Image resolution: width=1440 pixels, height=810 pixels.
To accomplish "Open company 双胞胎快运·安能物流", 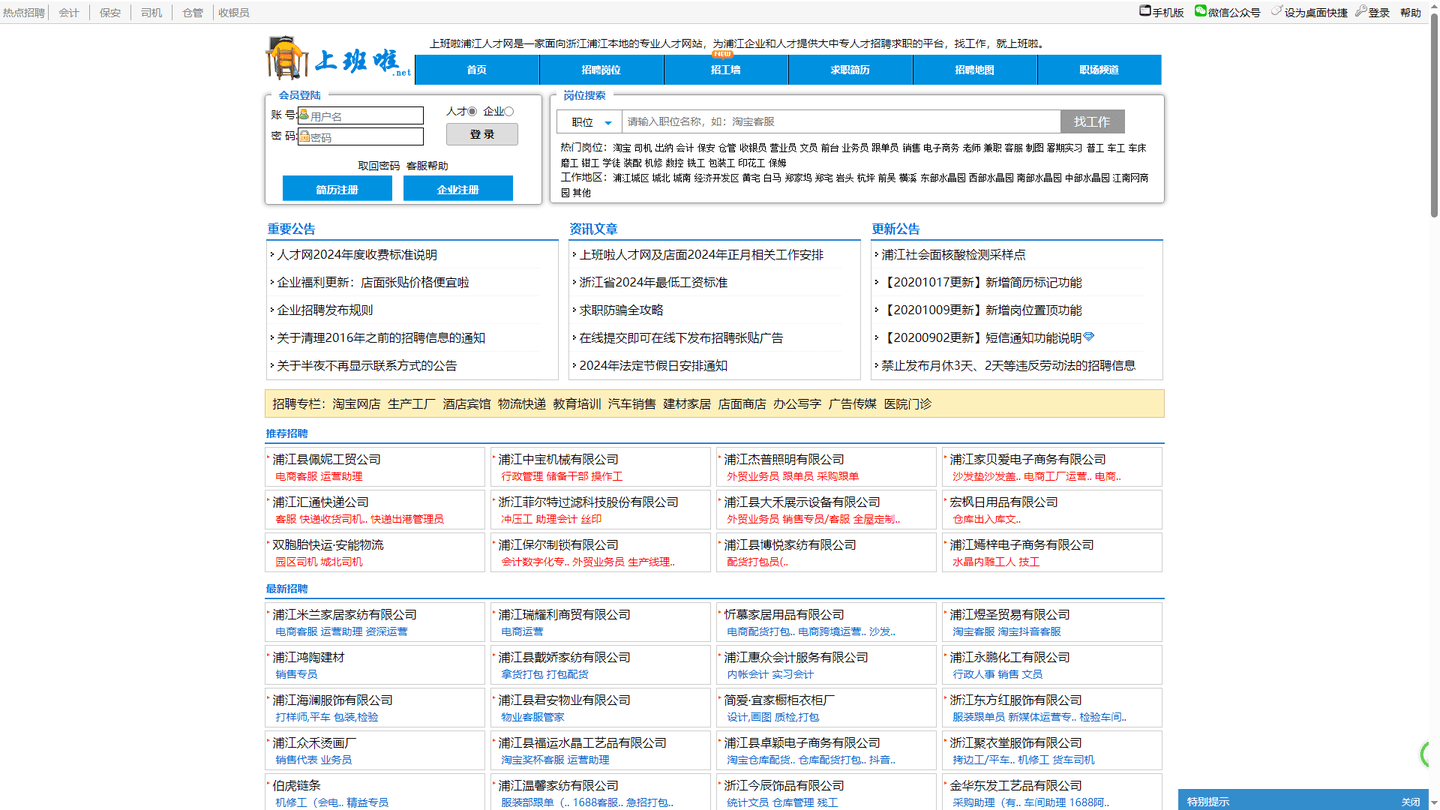I will point(328,545).
